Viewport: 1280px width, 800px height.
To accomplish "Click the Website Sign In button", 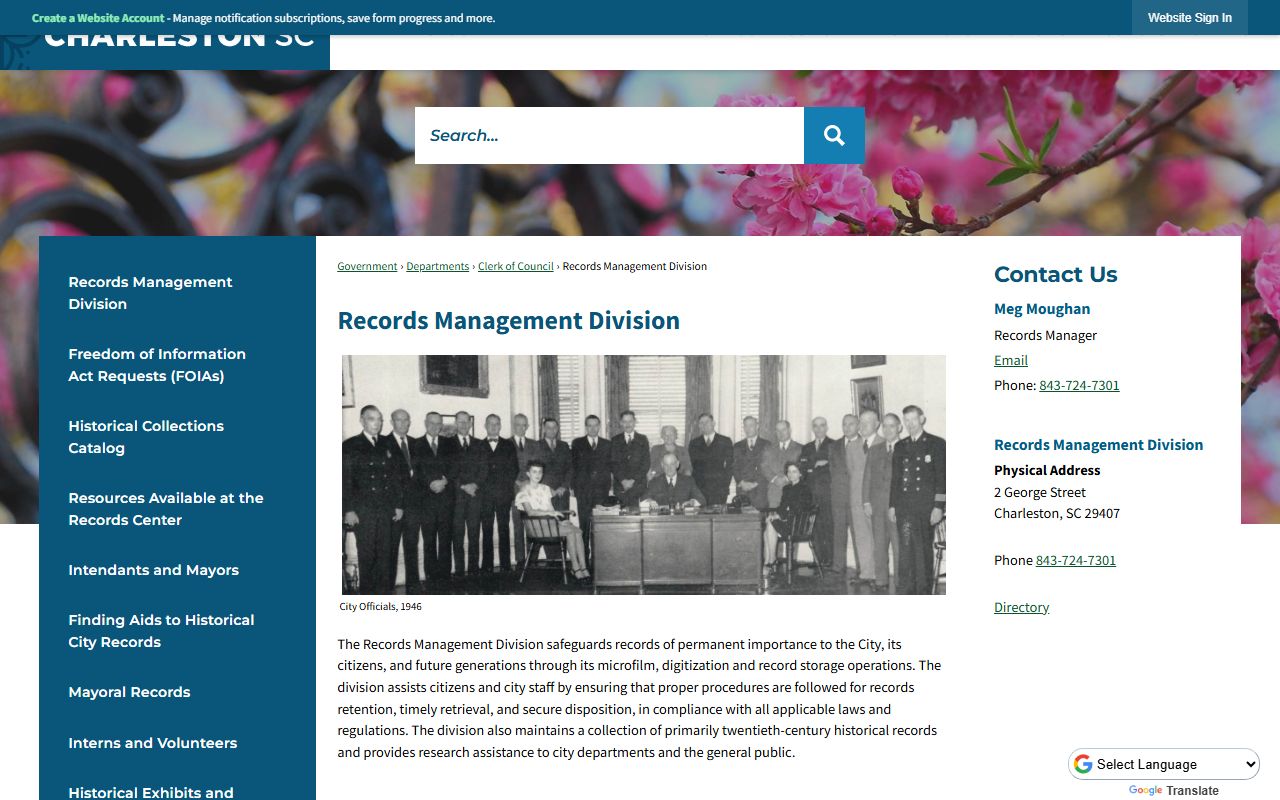I will click(1189, 18).
